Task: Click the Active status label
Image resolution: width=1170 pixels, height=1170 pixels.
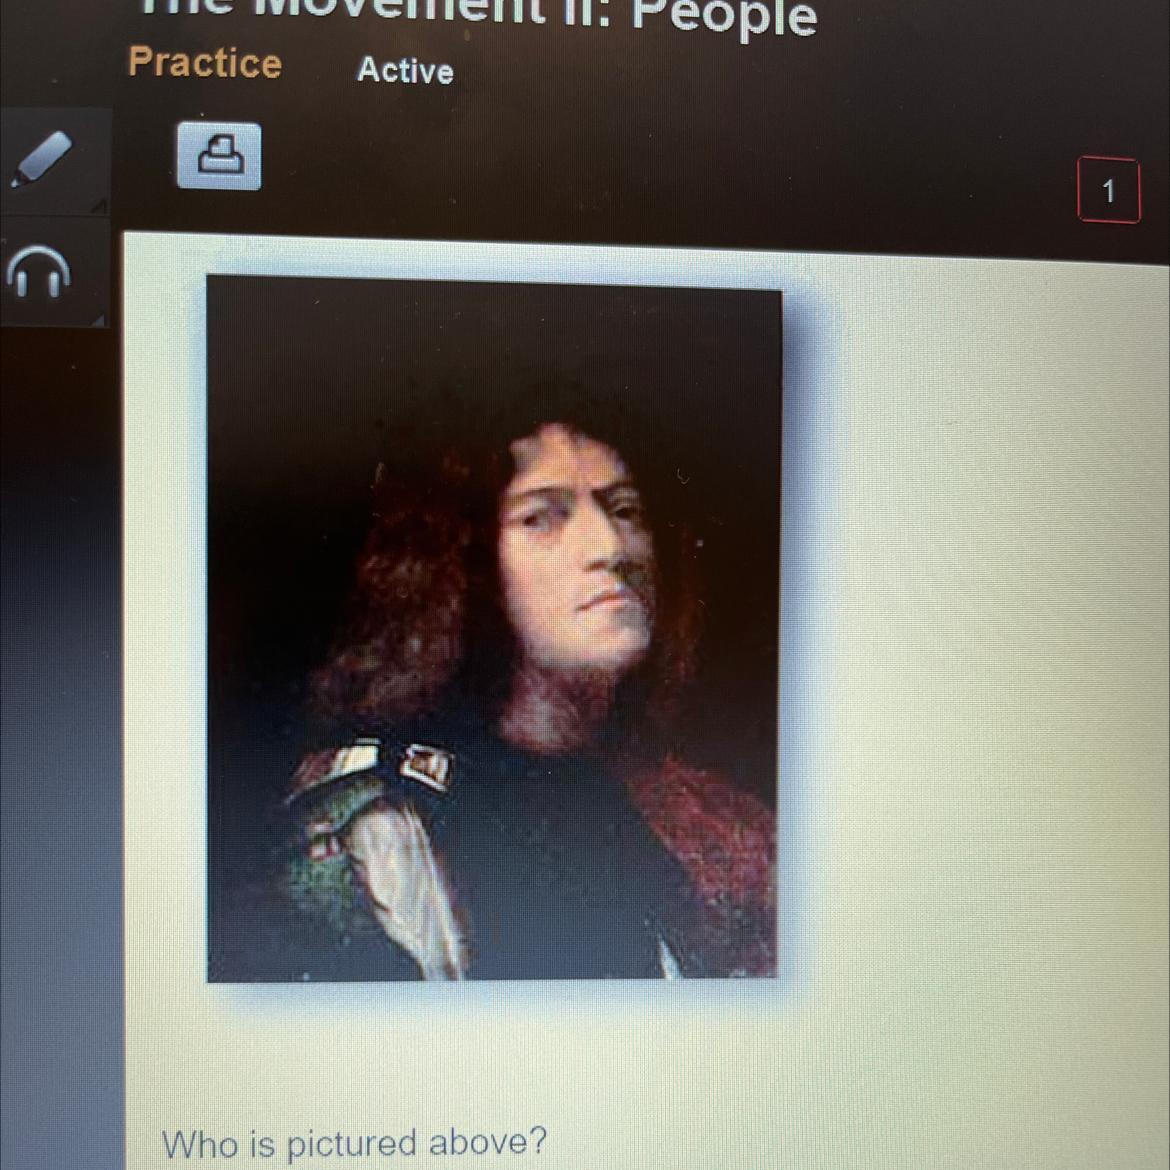Action: (405, 70)
